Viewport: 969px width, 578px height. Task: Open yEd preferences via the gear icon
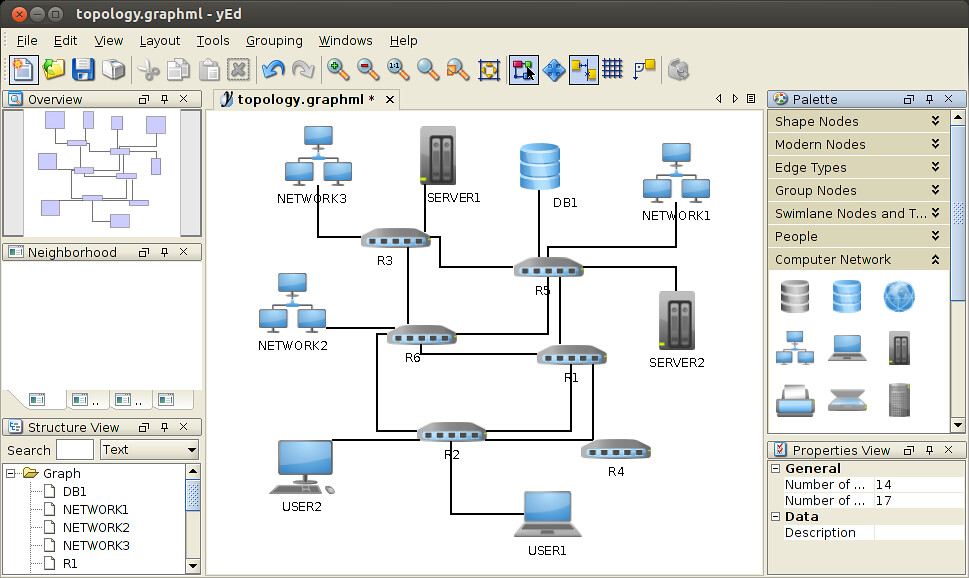tap(678, 70)
